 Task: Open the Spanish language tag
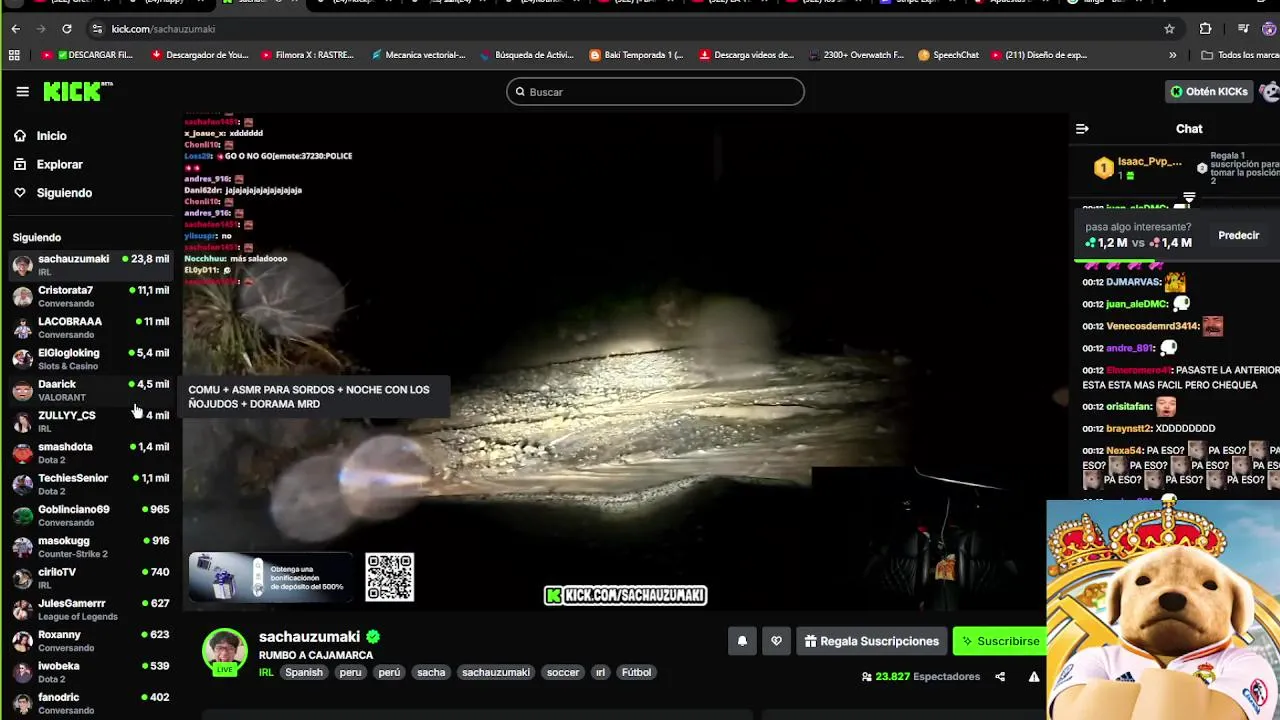(304, 673)
